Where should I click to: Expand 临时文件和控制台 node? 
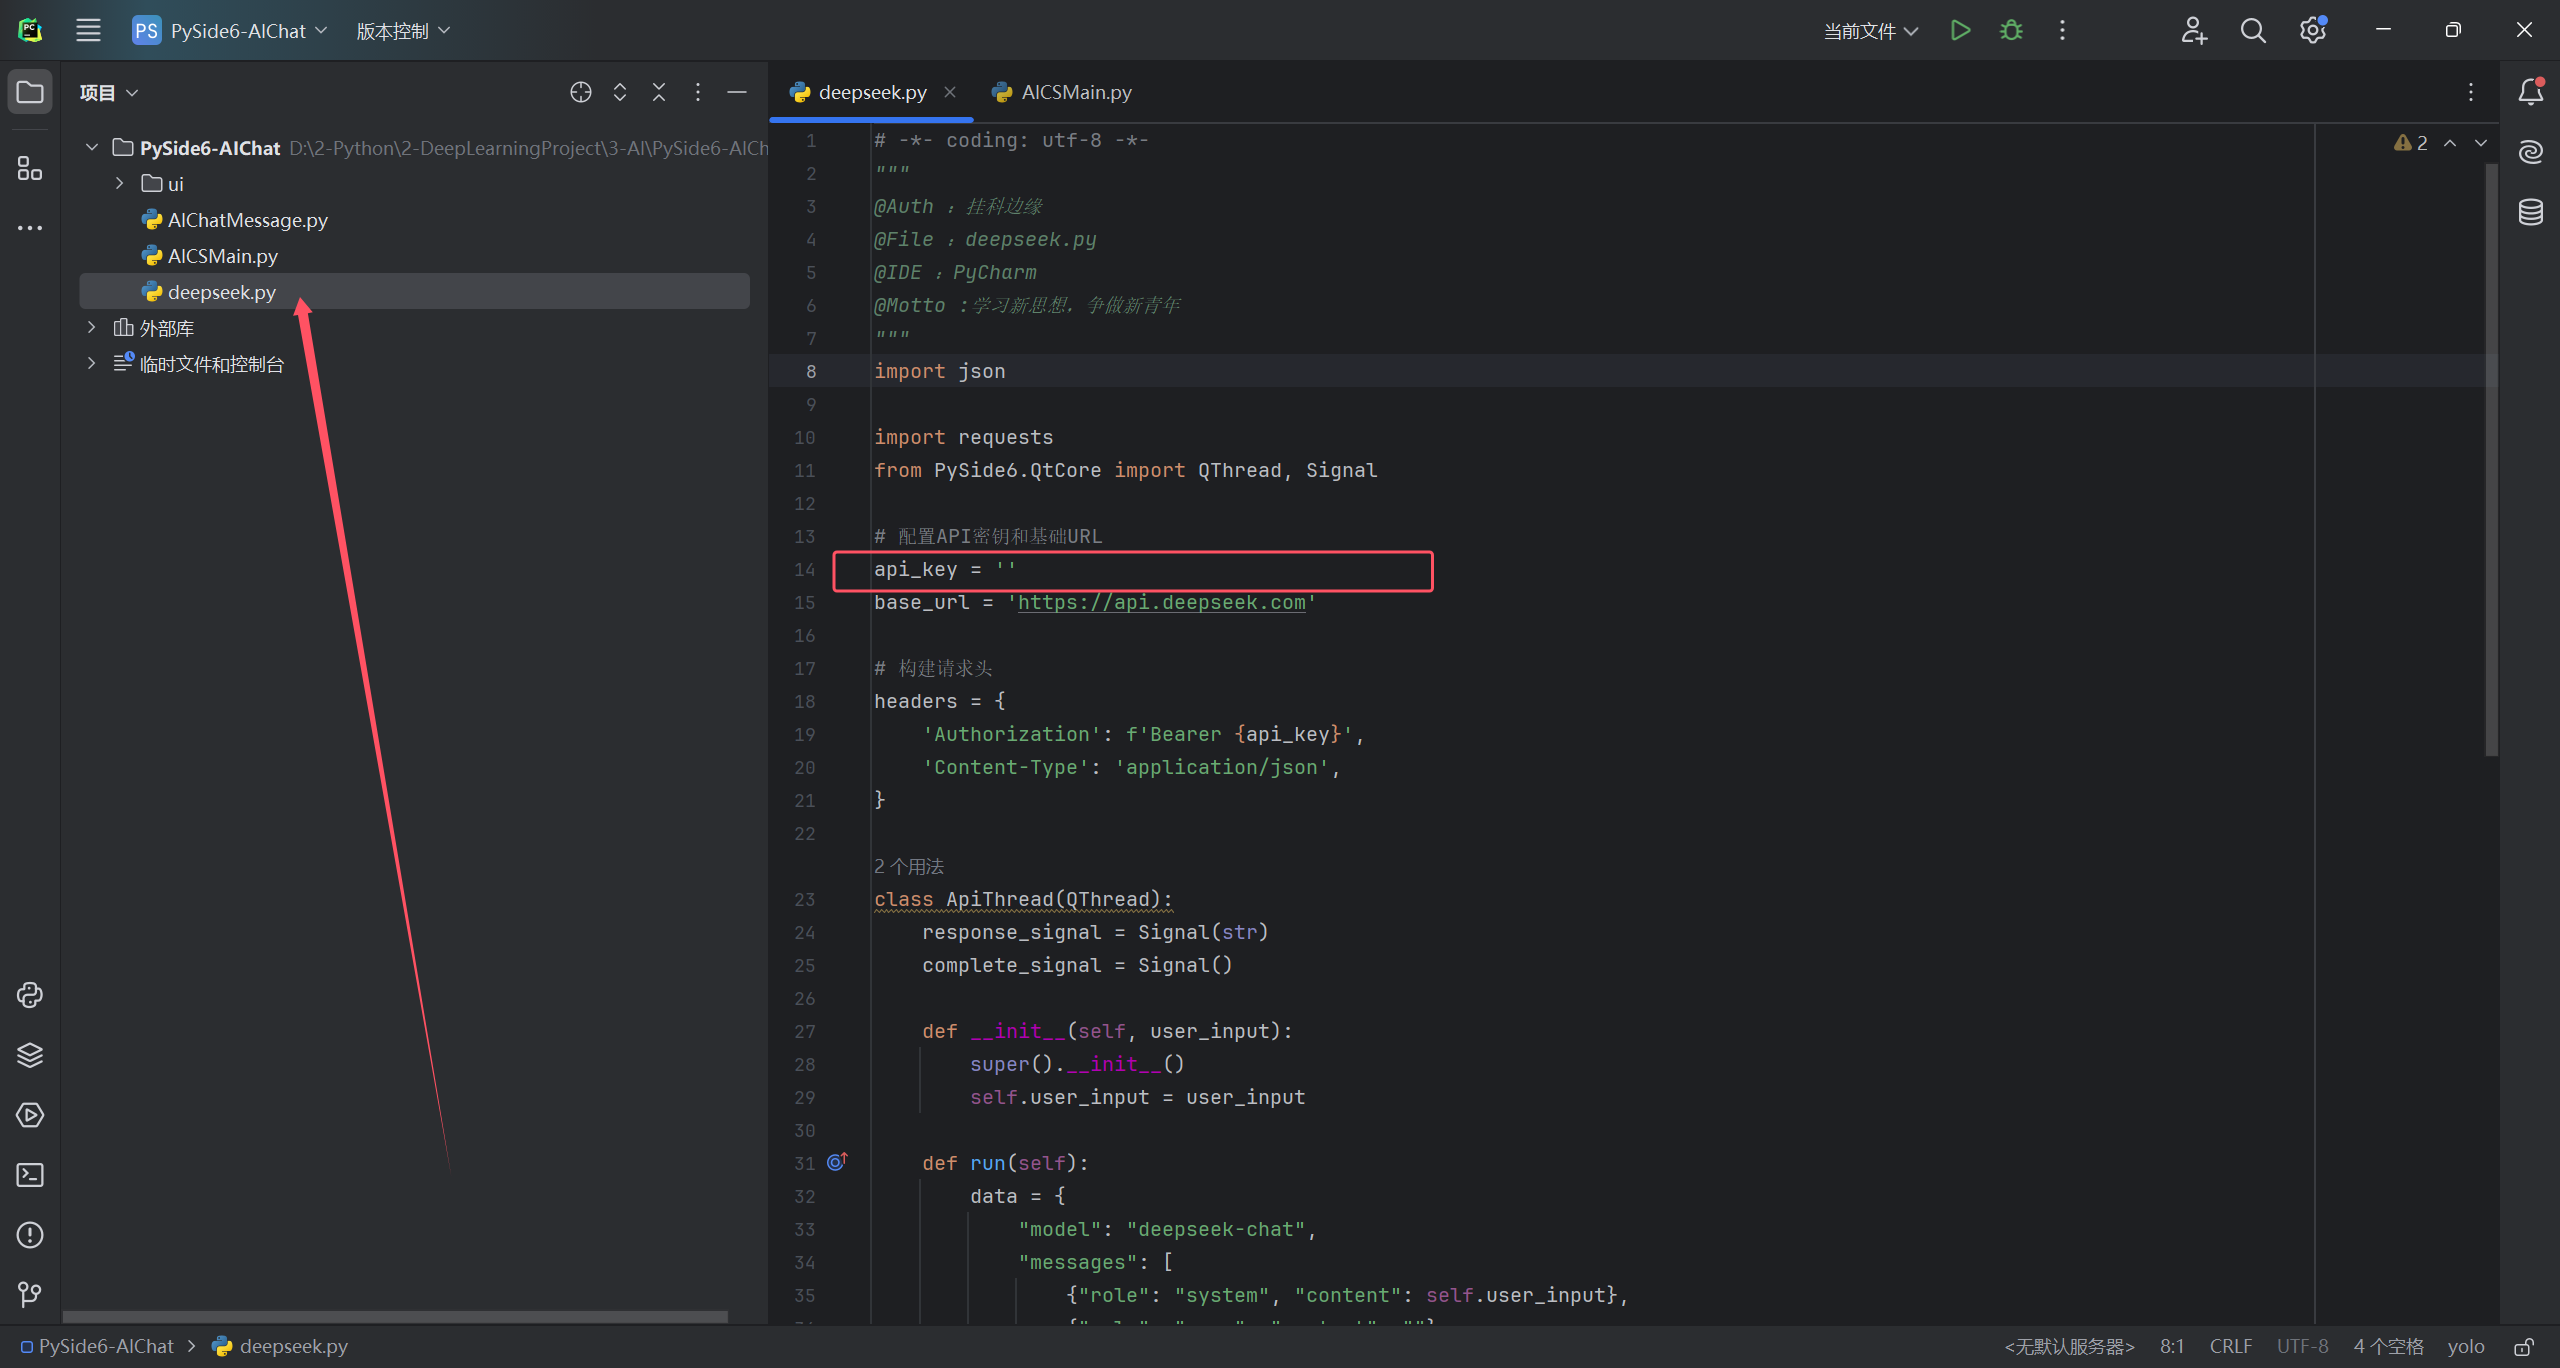click(92, 363)
